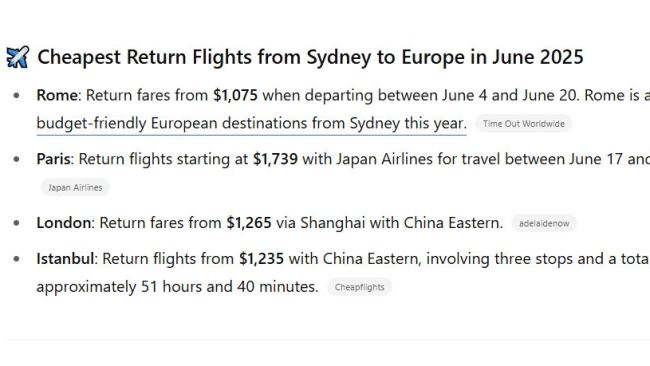
Task: Open the Japan Airlines citation chip
Action: (x=75, y=187)
